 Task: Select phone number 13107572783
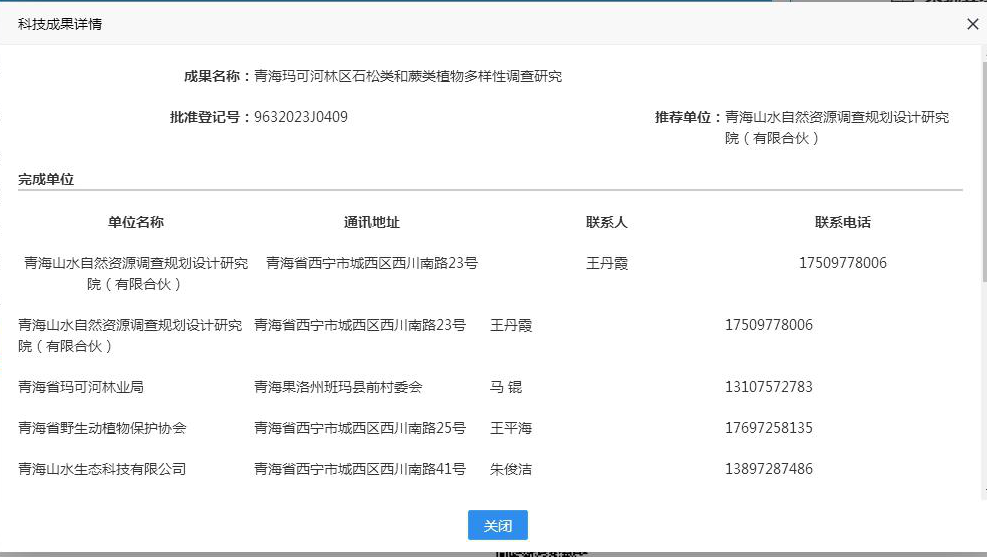(768, 387)
